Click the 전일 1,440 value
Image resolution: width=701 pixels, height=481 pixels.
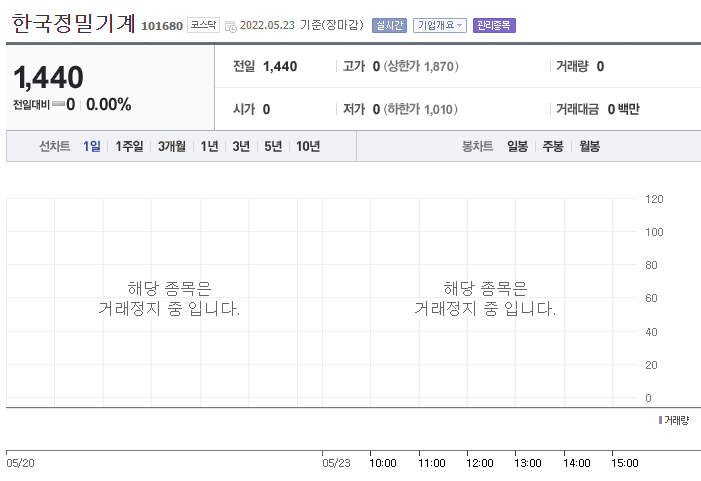280,67
